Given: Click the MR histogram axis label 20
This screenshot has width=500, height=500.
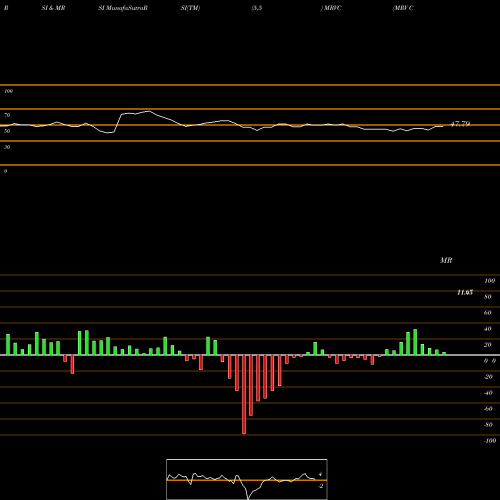Looking at the screenshot, I should [487, 345].
